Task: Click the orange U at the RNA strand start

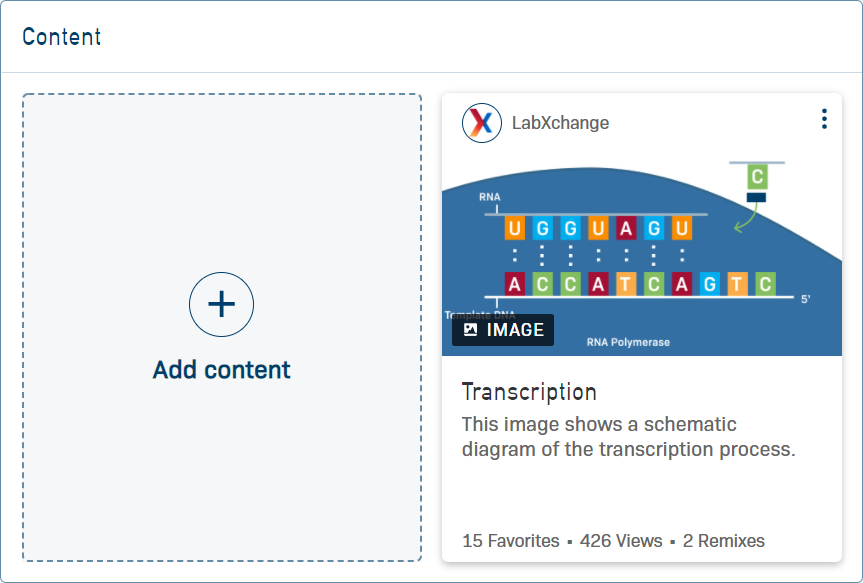Action: click(x=514, y=228)
